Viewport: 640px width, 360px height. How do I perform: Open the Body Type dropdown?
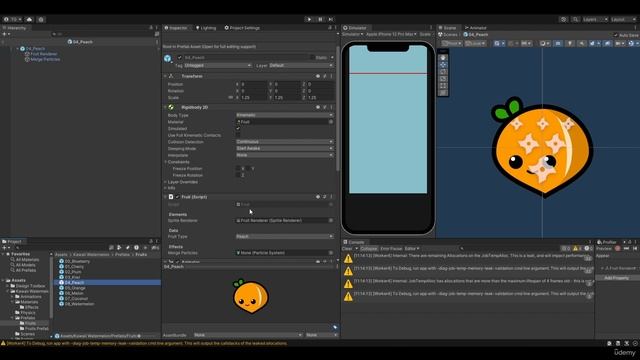[284, 115]
